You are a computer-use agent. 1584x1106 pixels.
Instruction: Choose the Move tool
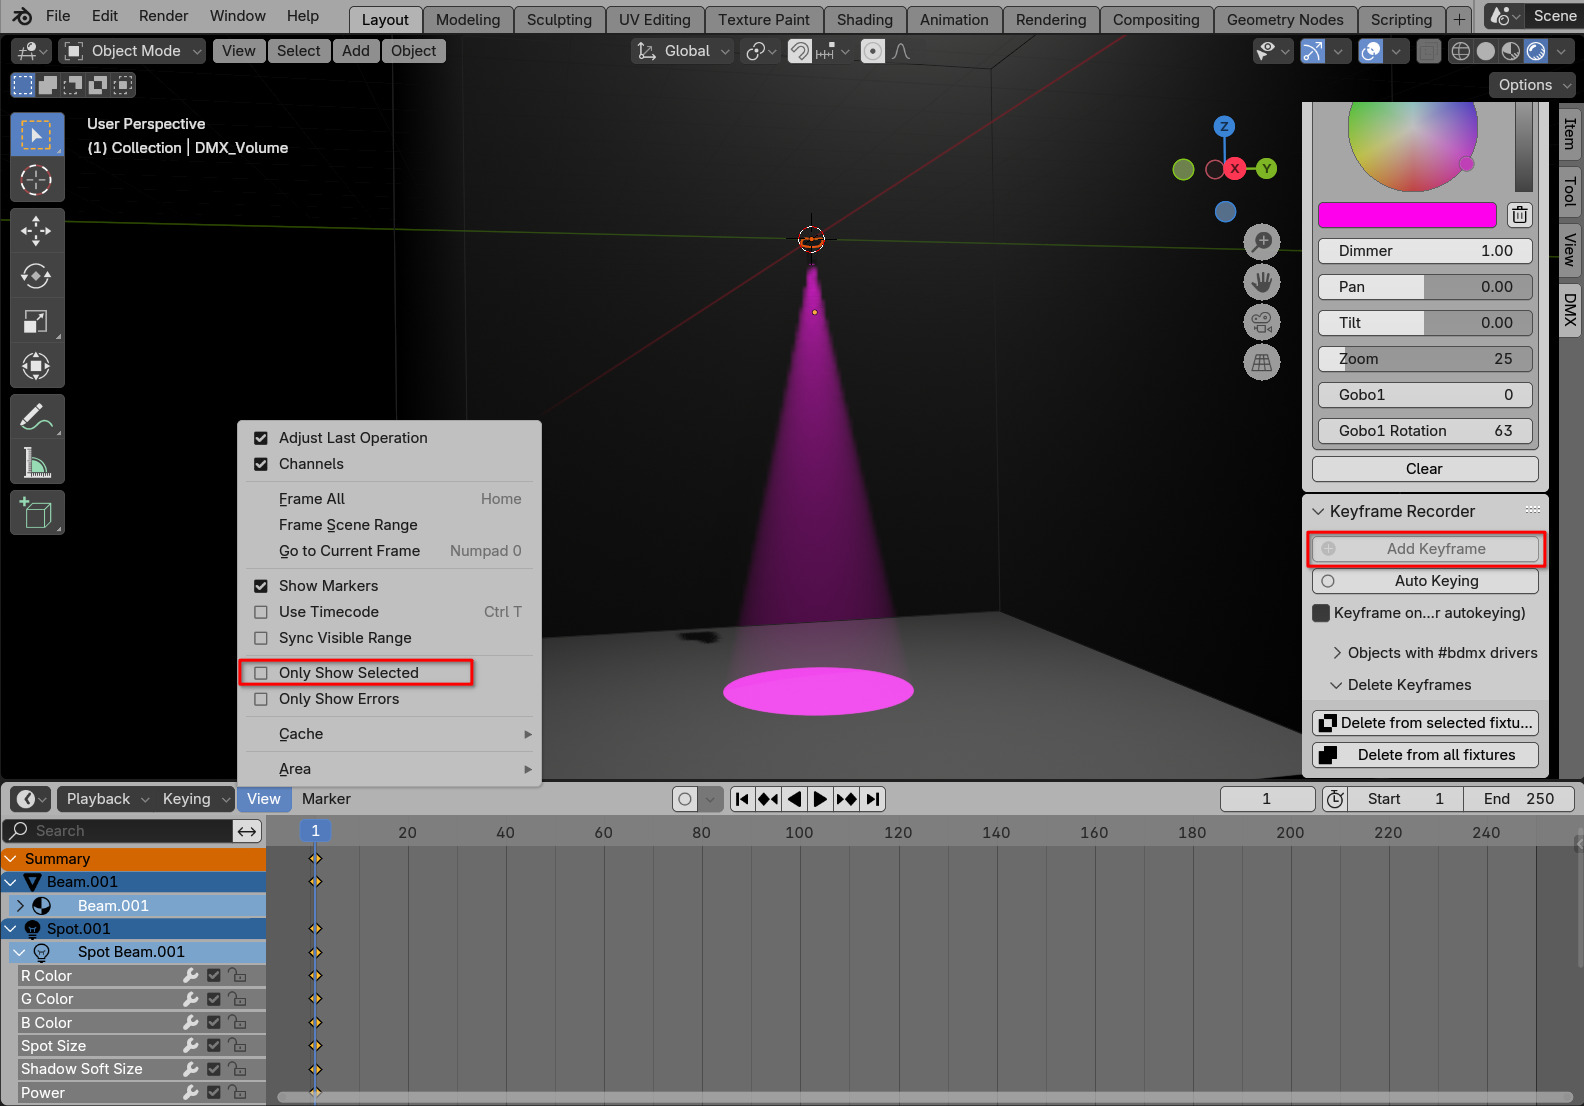37,231
